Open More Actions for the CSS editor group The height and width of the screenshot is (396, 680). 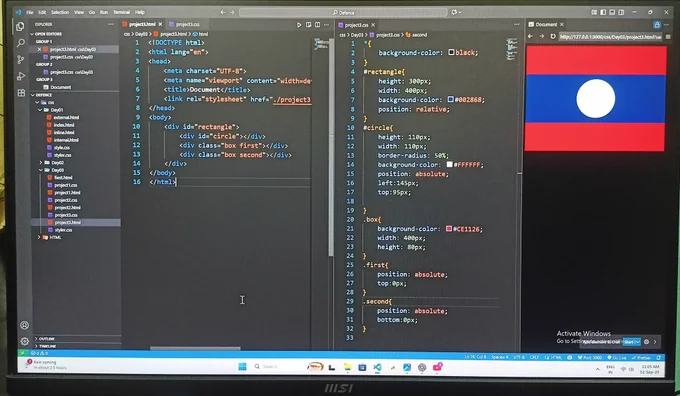pyautogui.click(x=517, y=25)
